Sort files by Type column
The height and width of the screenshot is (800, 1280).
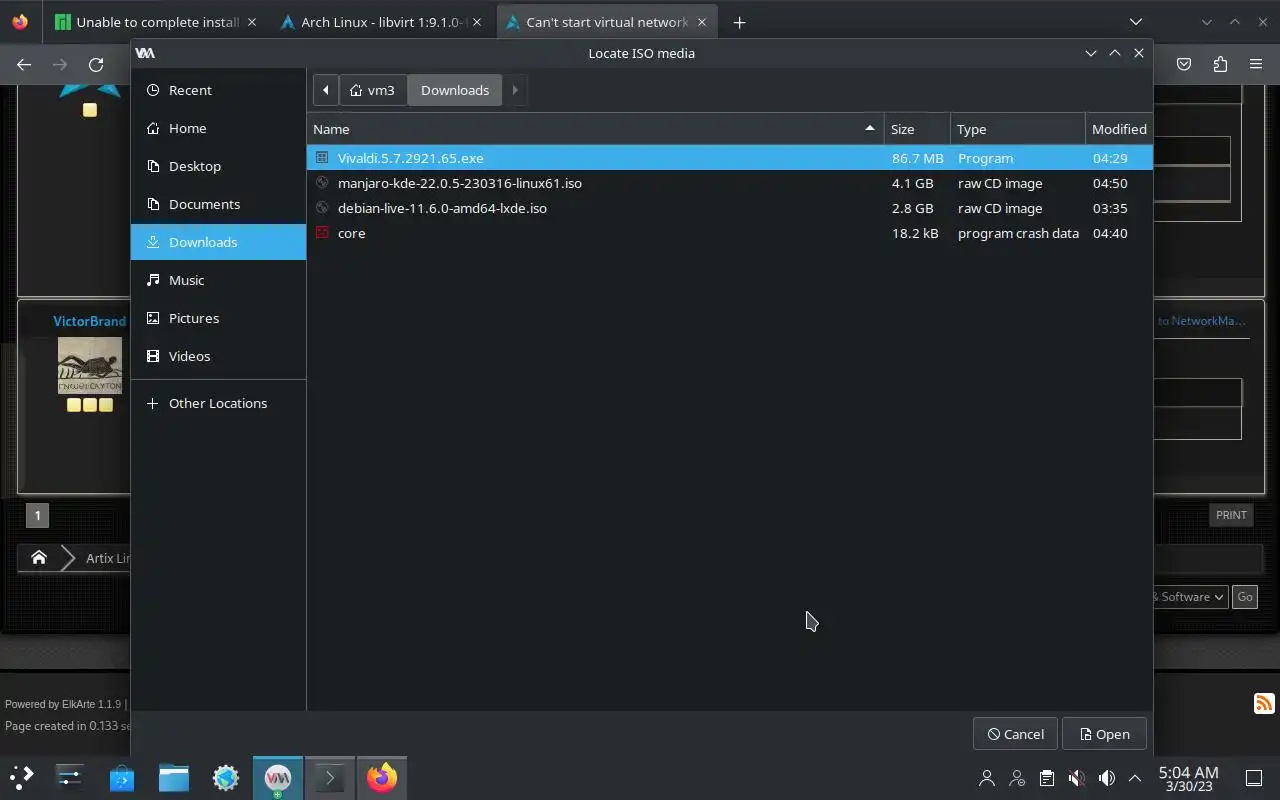[x=1017, y=129]
